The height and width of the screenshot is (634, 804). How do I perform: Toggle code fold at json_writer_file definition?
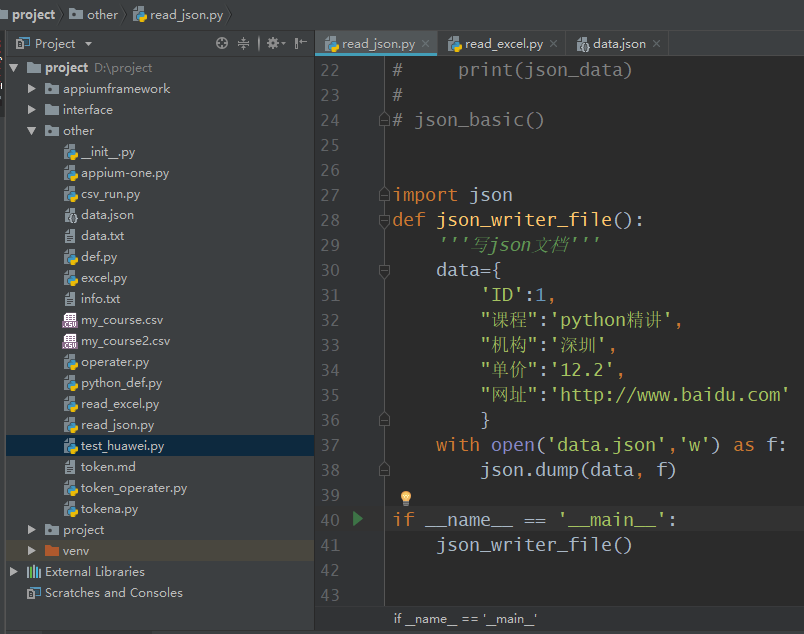tap(384, 220)
